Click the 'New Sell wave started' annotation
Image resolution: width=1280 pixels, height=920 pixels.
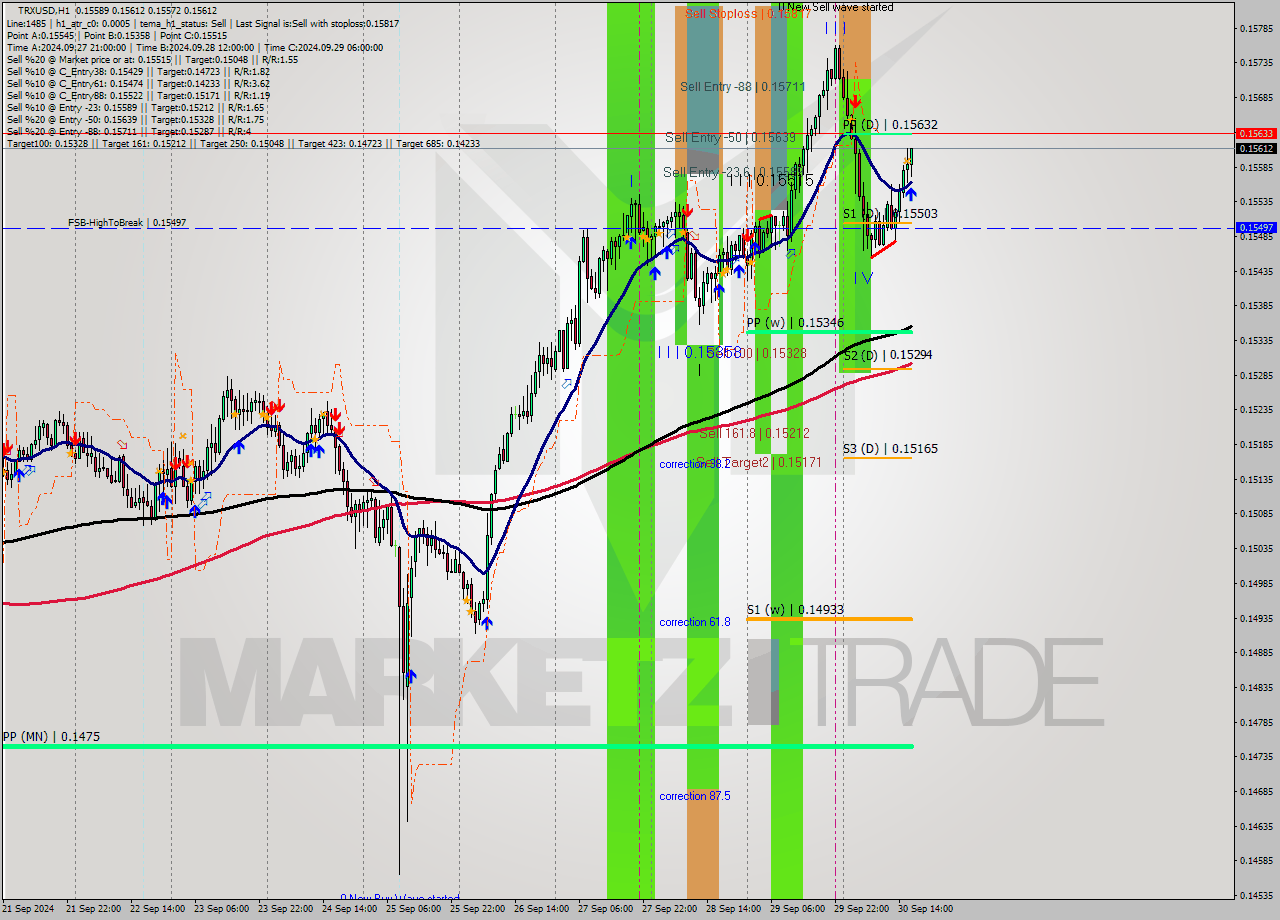pyautogui.click(x=836, y=7)
